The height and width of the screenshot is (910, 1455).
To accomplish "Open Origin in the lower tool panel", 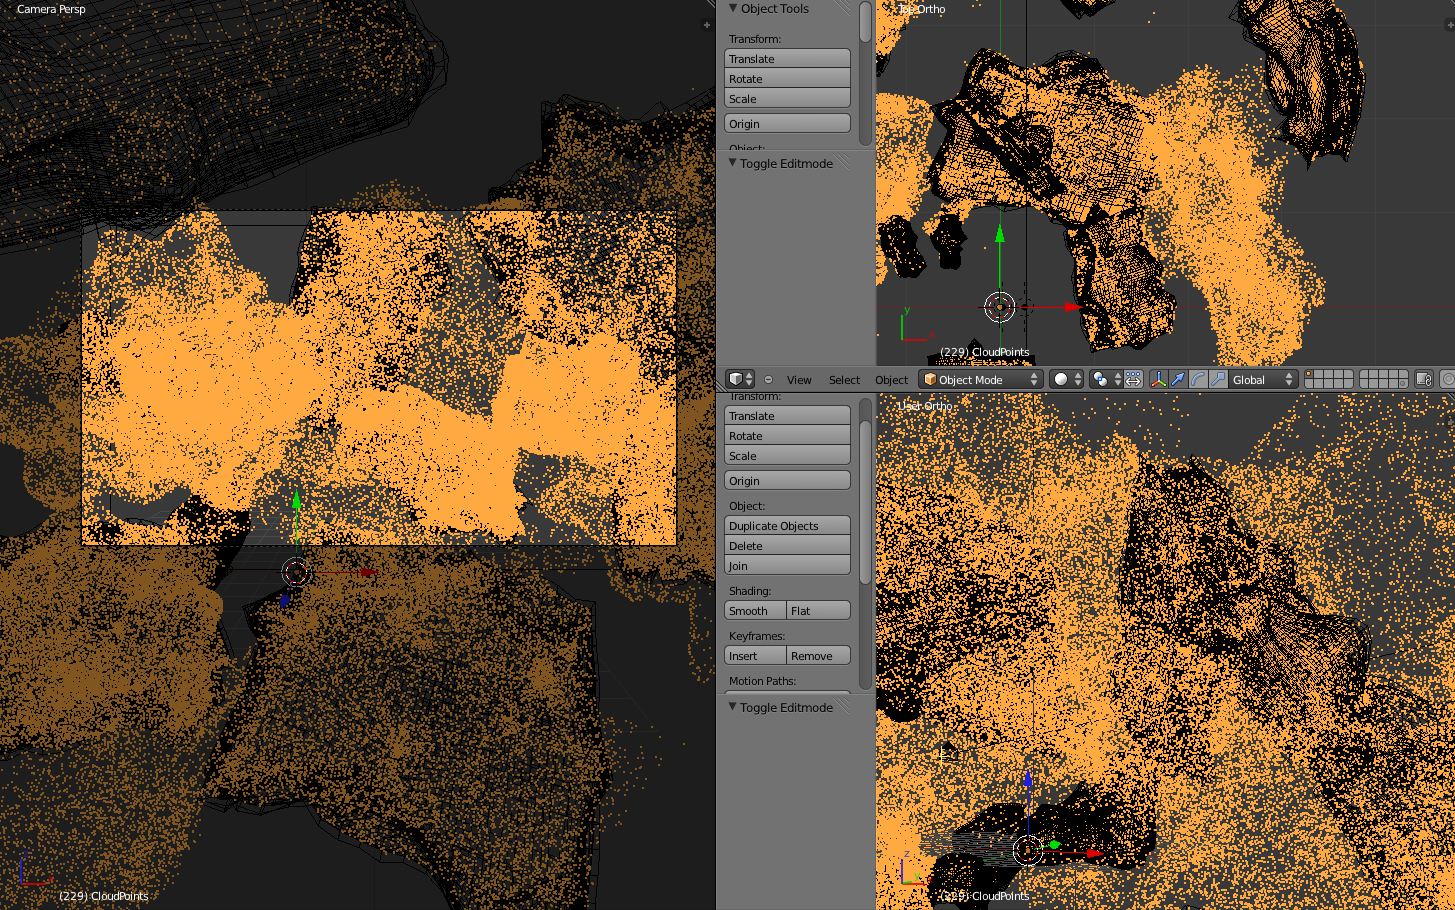I will [x=787, y=481].
